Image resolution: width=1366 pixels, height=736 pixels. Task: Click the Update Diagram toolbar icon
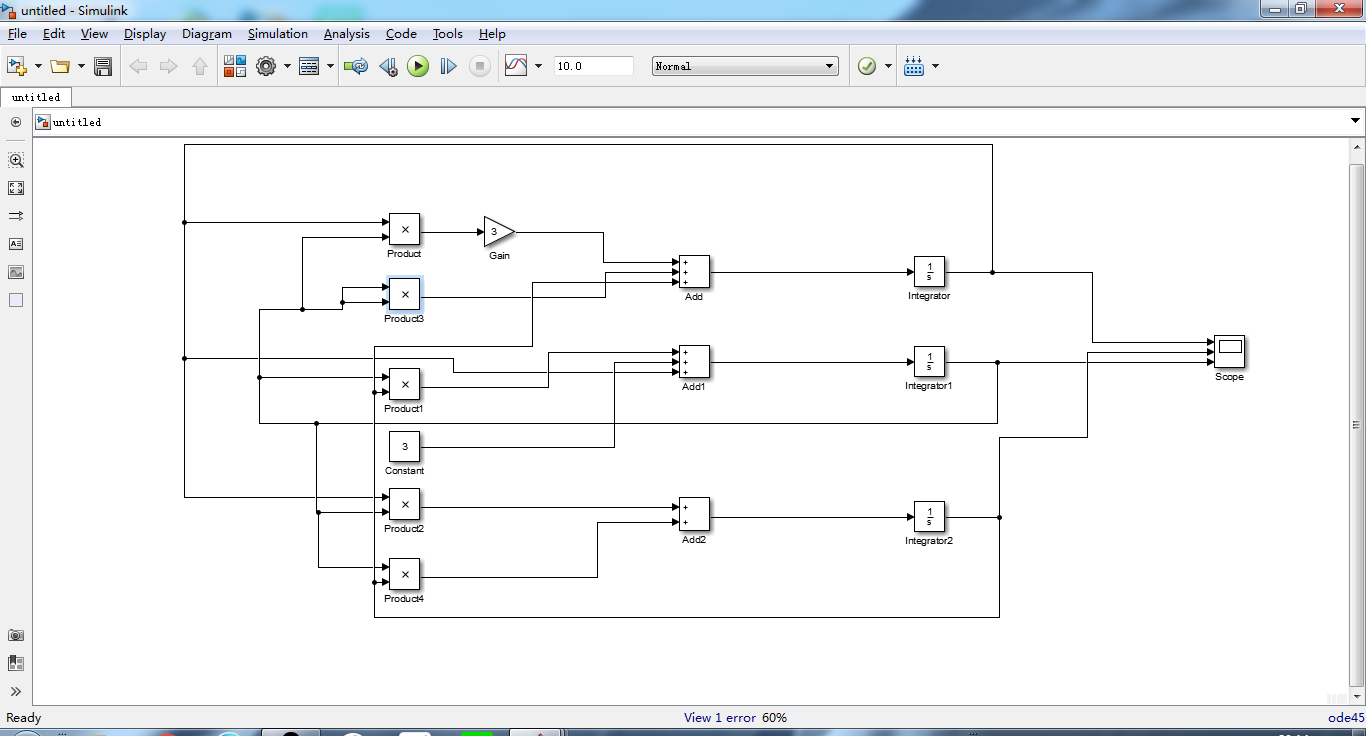355,66
